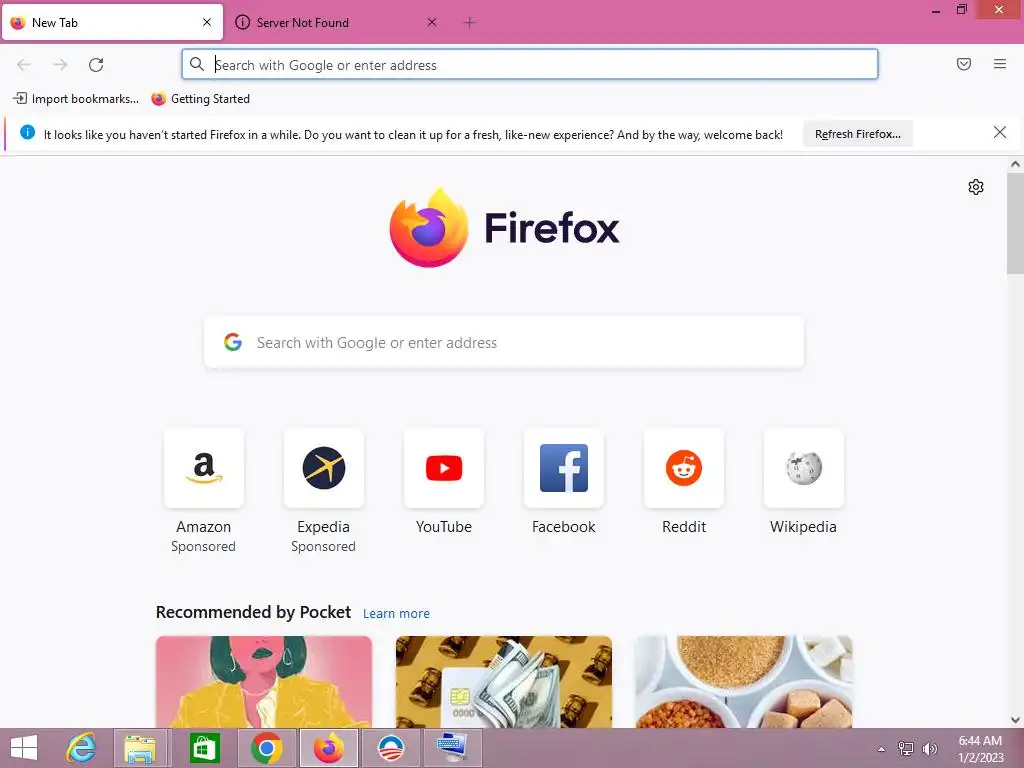Open Windows Start button
Screen dimensions: 1024x768
coord(24,748)
